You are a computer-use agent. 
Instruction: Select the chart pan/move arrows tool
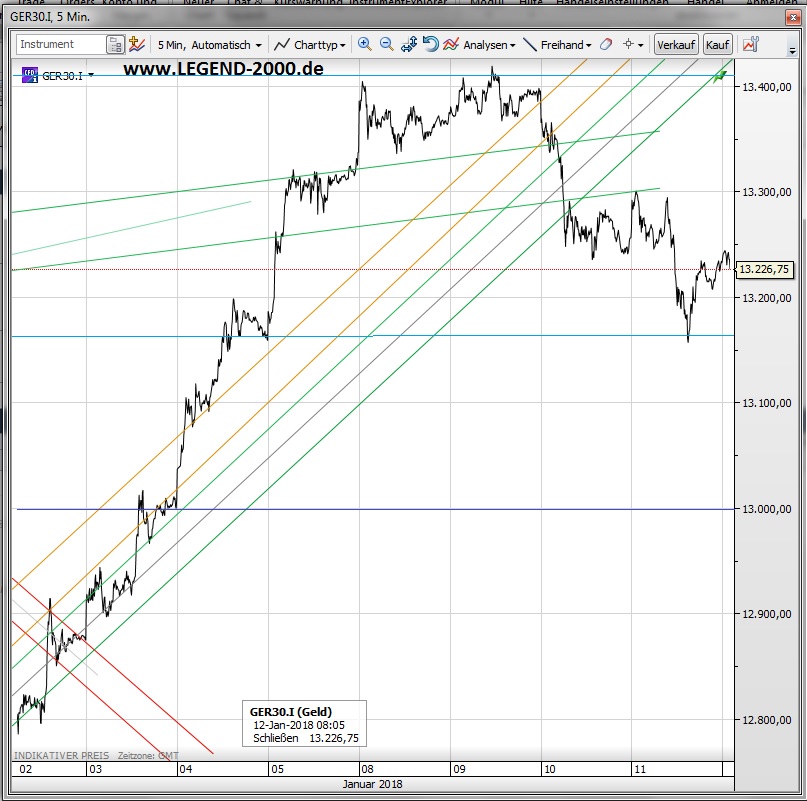tap(409, 45)
